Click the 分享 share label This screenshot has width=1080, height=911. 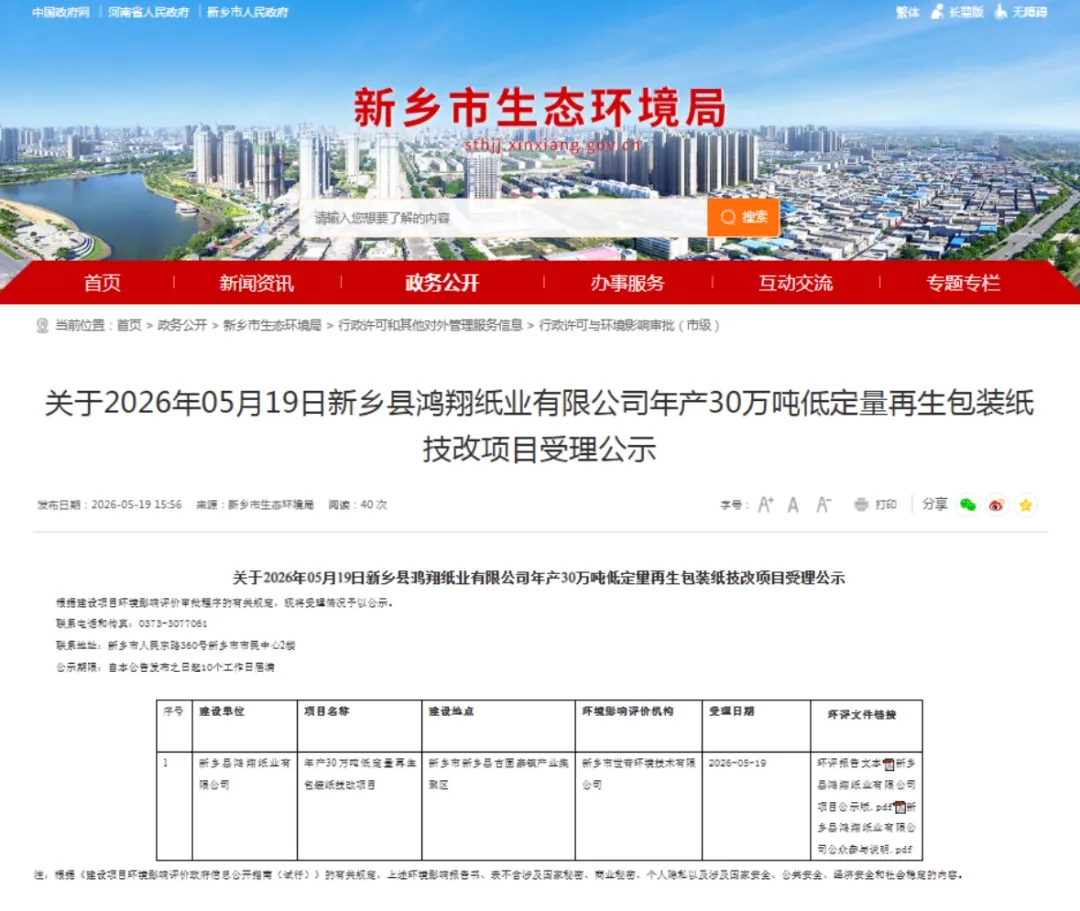tap(935, 504)
